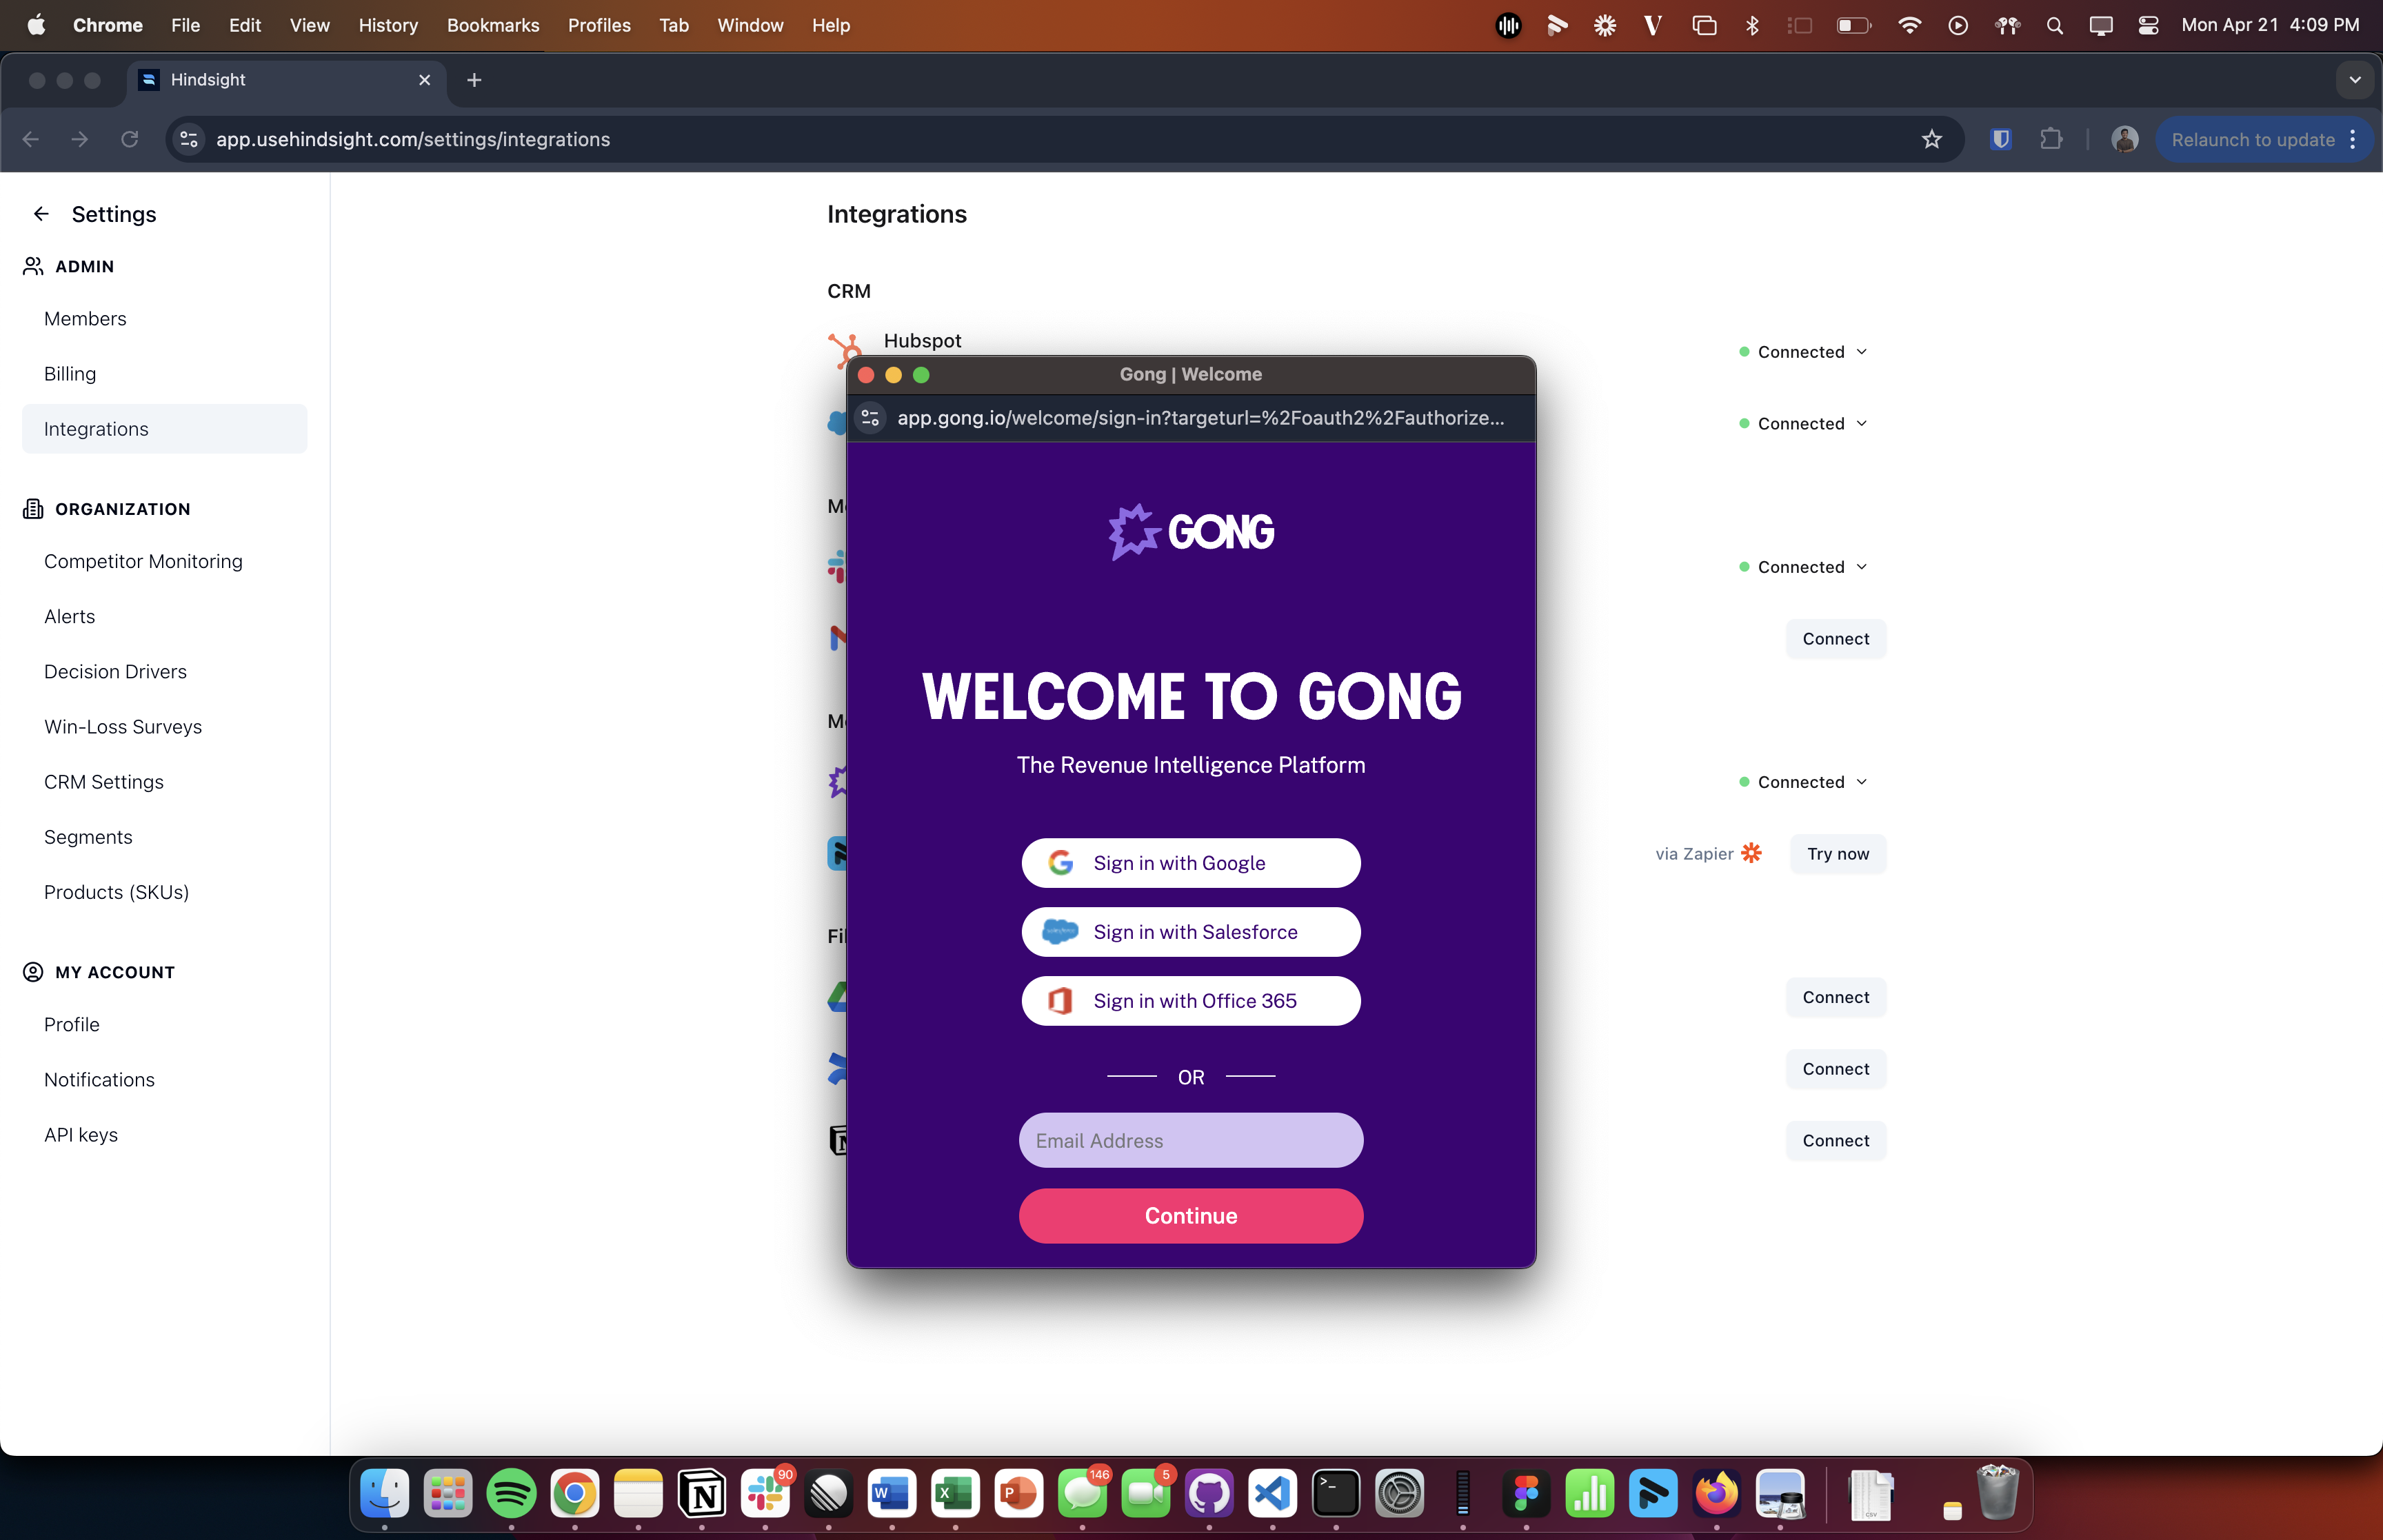Viewport: 2383px width, 1540px height.
Task: Select Integrations in sidebar
Action: (164, 429)
